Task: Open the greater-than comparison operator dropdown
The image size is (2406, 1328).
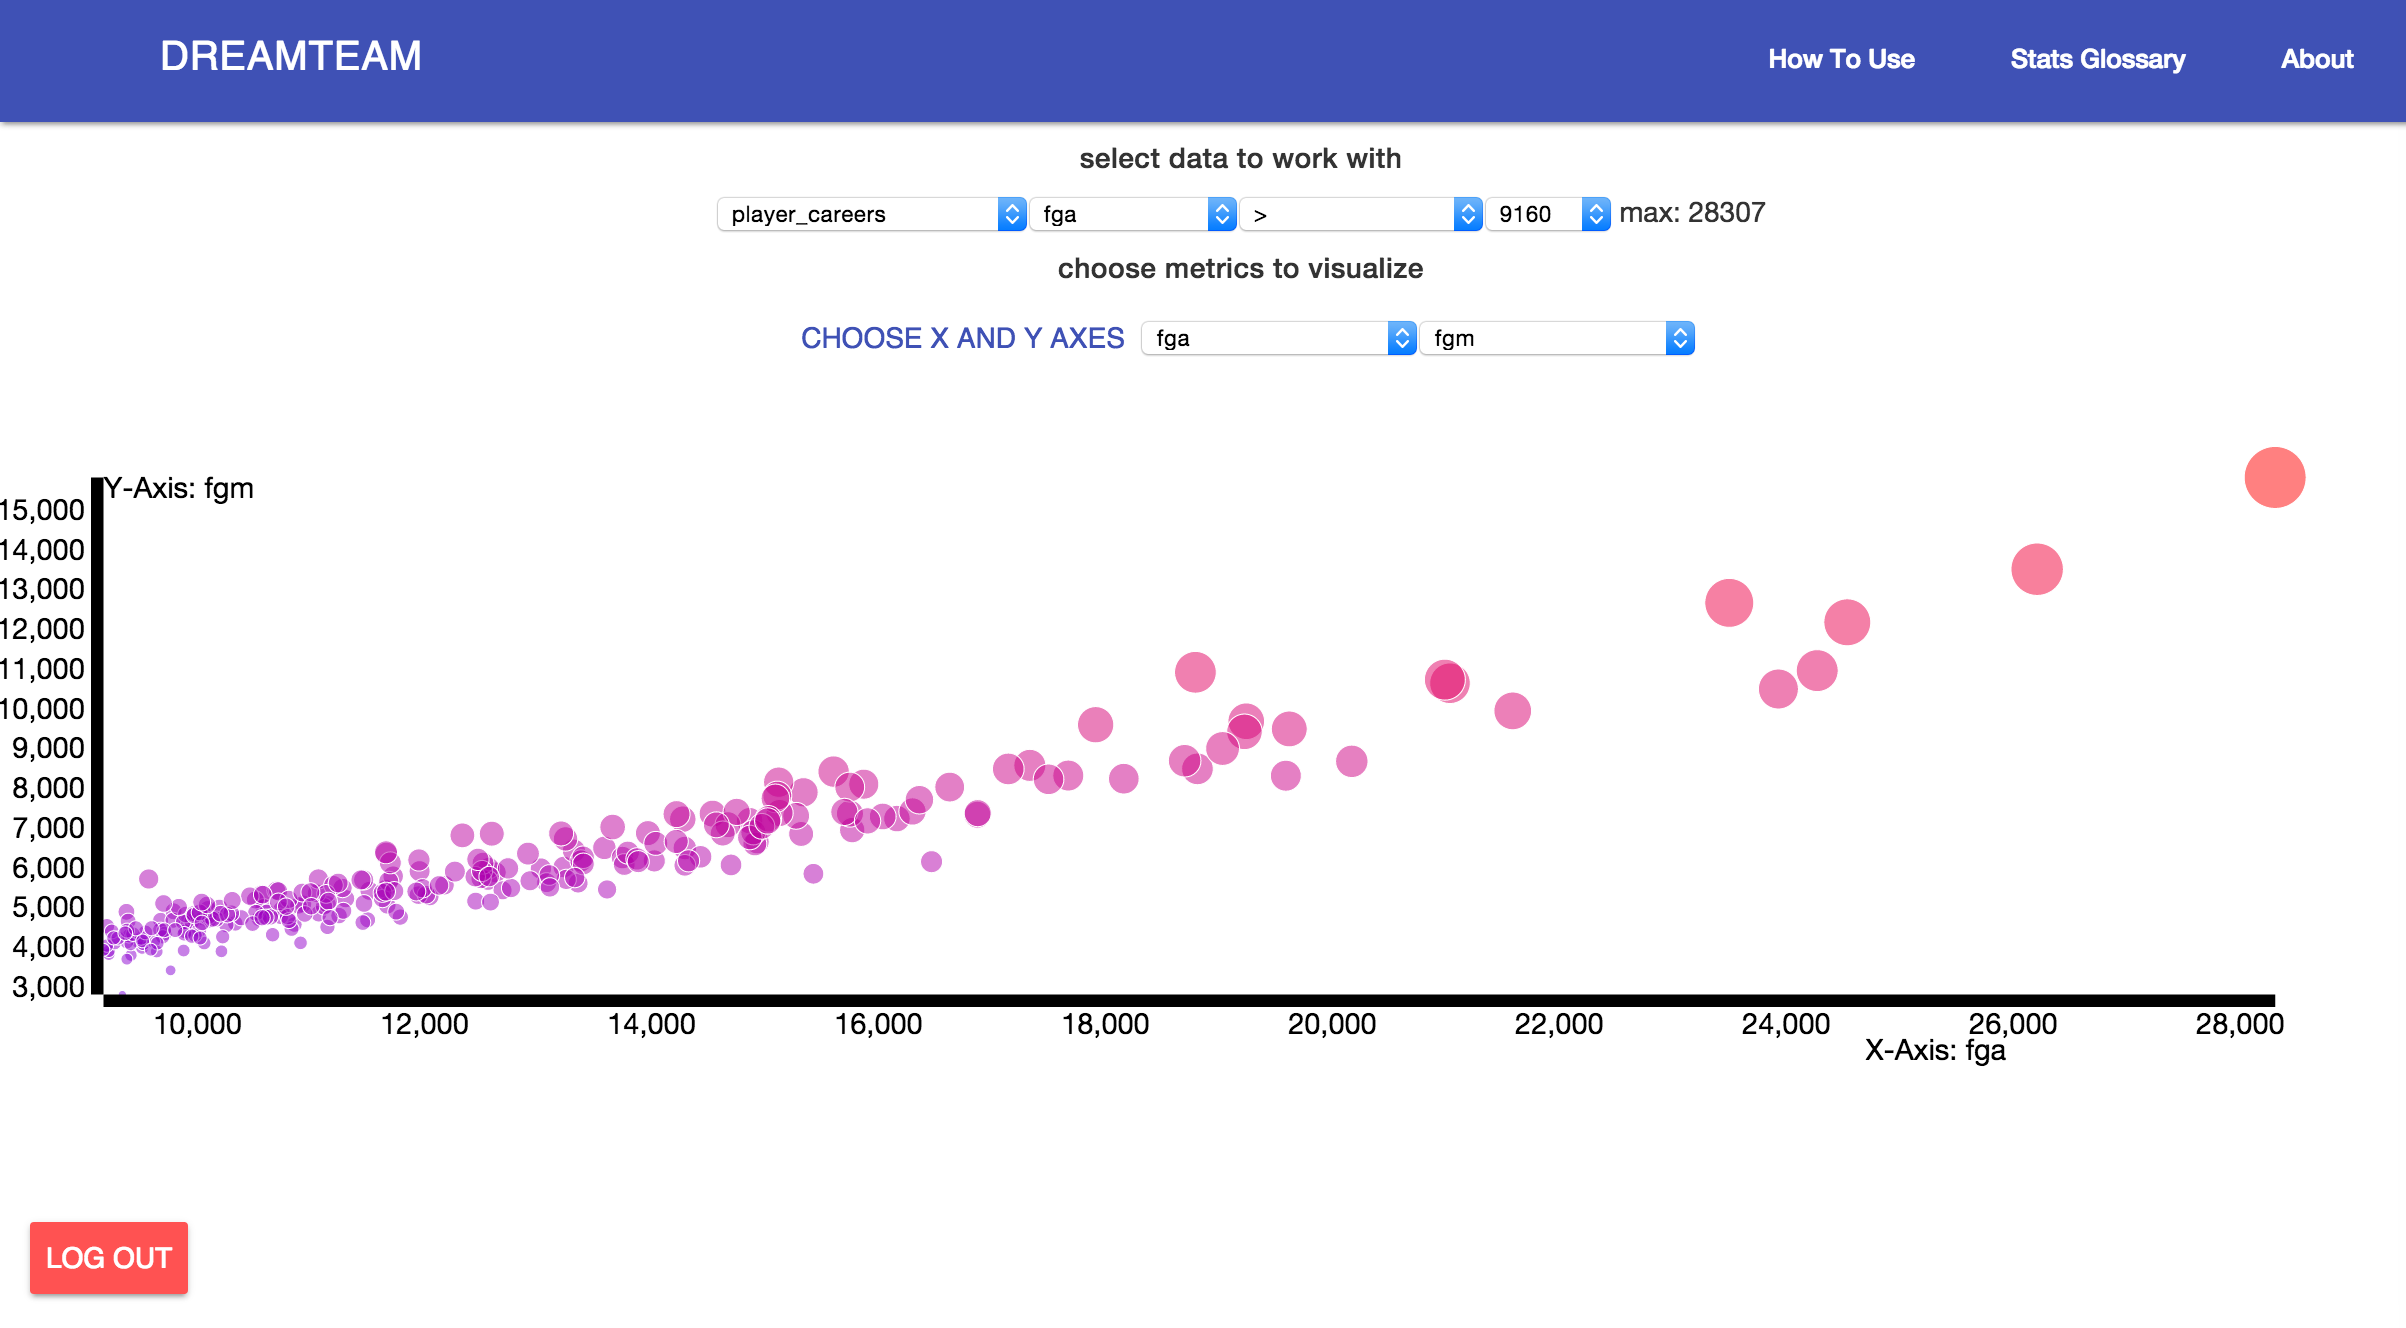Action: (x=1360, y=214)
